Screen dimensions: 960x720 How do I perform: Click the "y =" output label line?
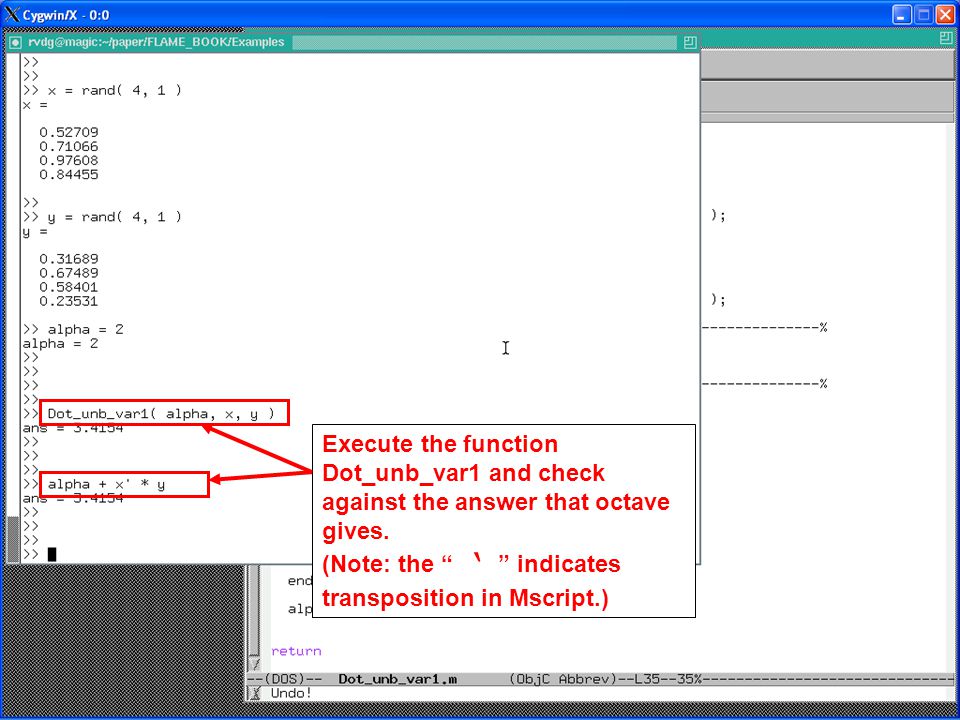coord(35,232)
